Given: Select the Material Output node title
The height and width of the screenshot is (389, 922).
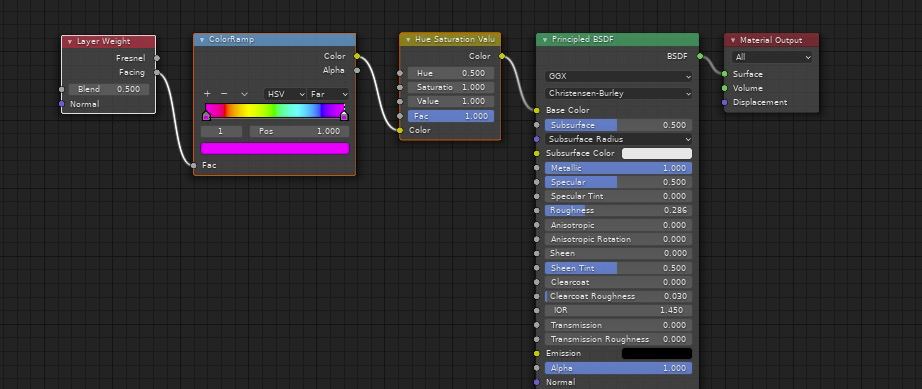Looking at the screenshot, I should [771, 41].
